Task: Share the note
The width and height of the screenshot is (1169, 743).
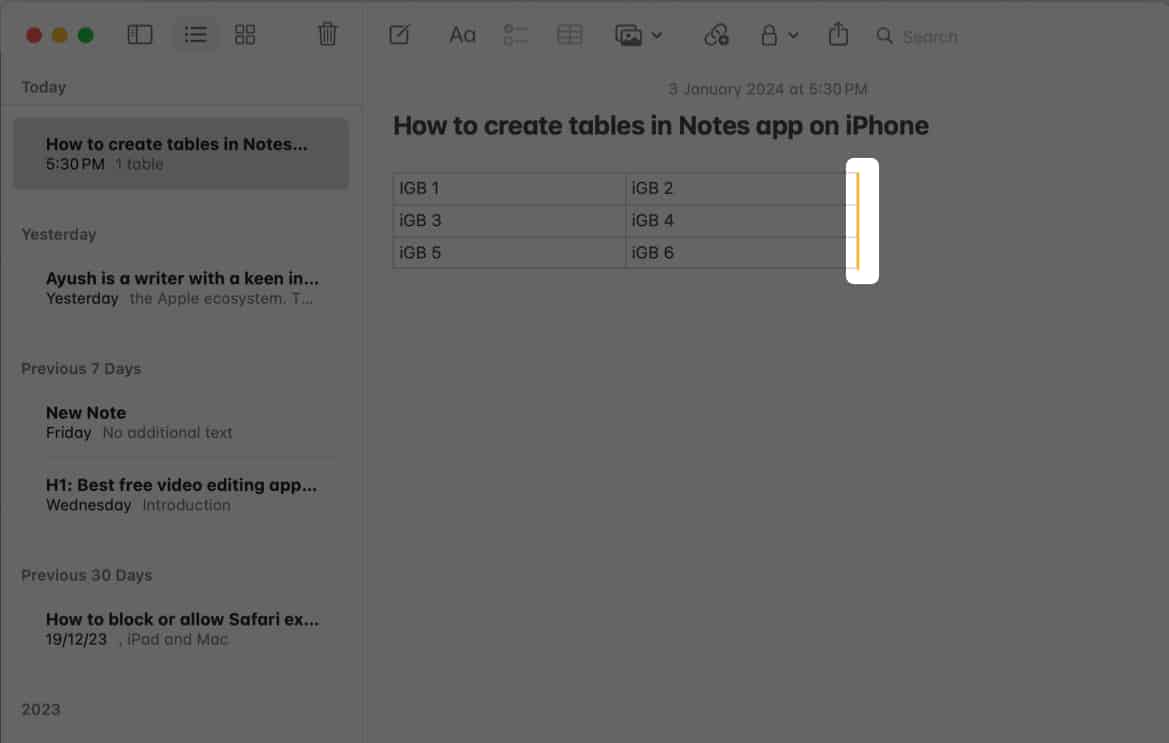Action: [838, 34]
